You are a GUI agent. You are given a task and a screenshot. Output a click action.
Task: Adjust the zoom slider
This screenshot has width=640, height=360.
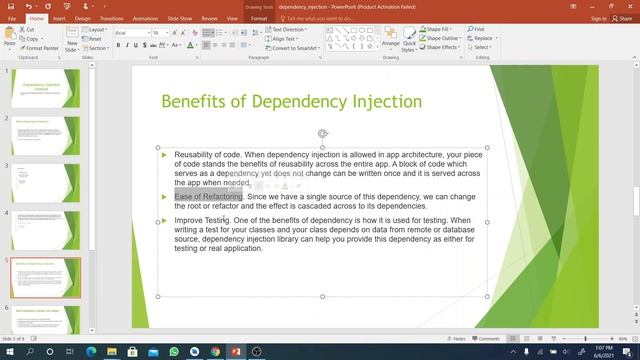tap(585, 338)
